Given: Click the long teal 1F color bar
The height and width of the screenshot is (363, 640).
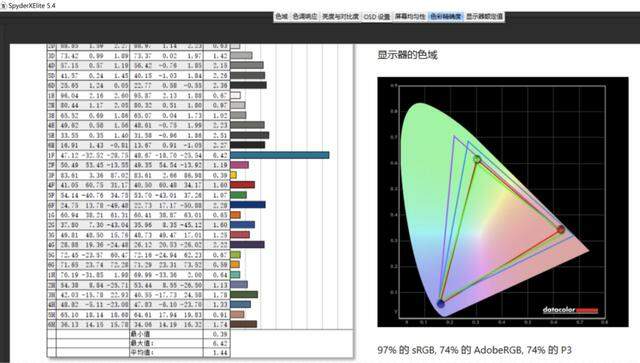Looking at the screenshot, I should [x=280, y=155].
